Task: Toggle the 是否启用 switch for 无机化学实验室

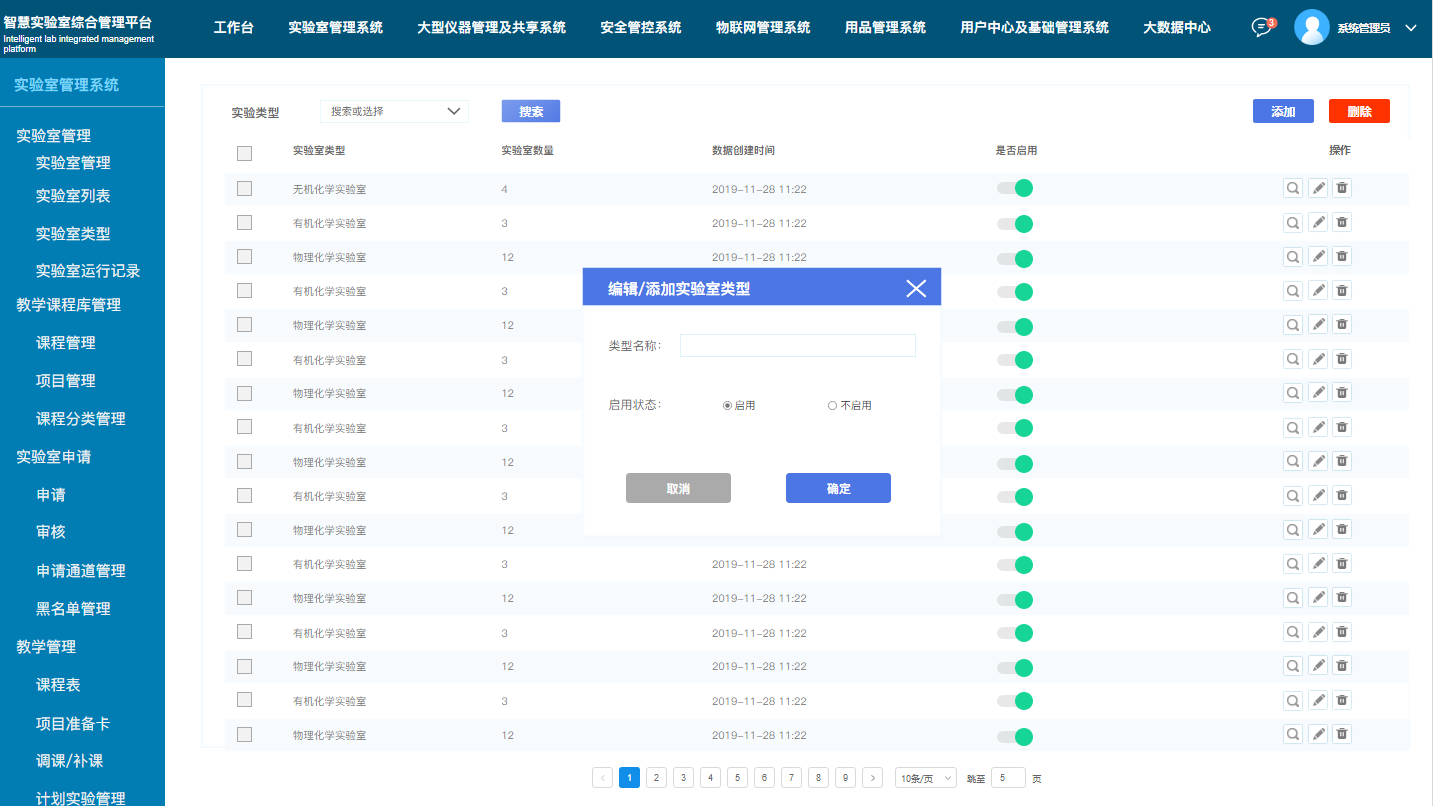Action: 1014,188
